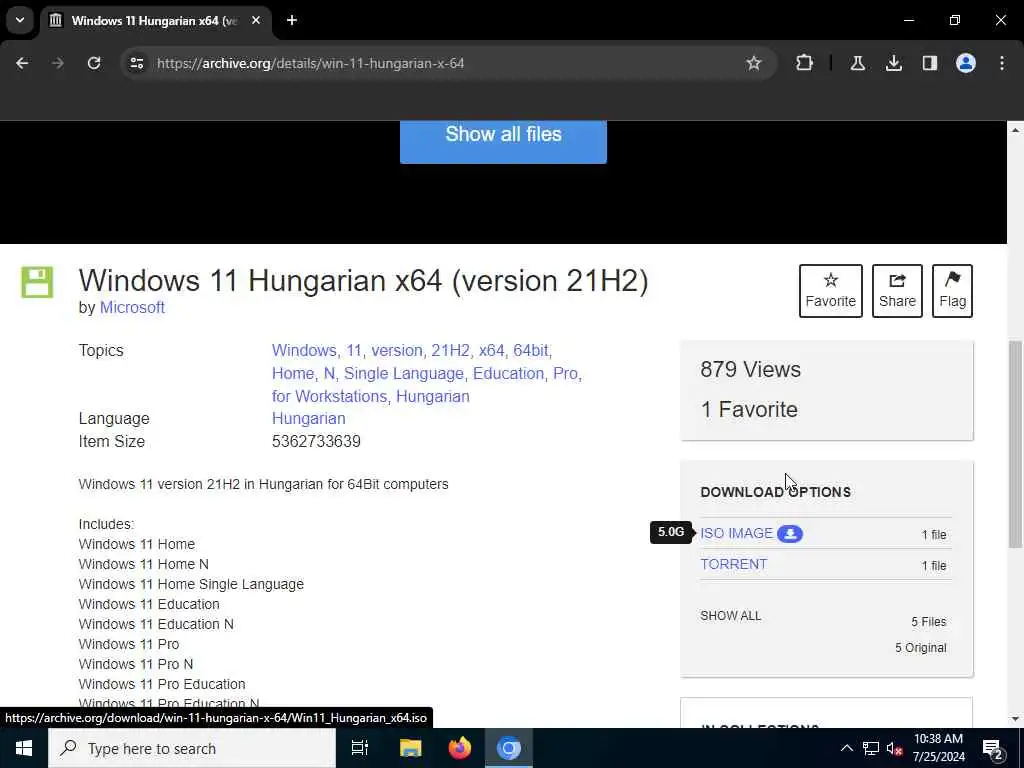Open the taskbar clock and date

938,748
